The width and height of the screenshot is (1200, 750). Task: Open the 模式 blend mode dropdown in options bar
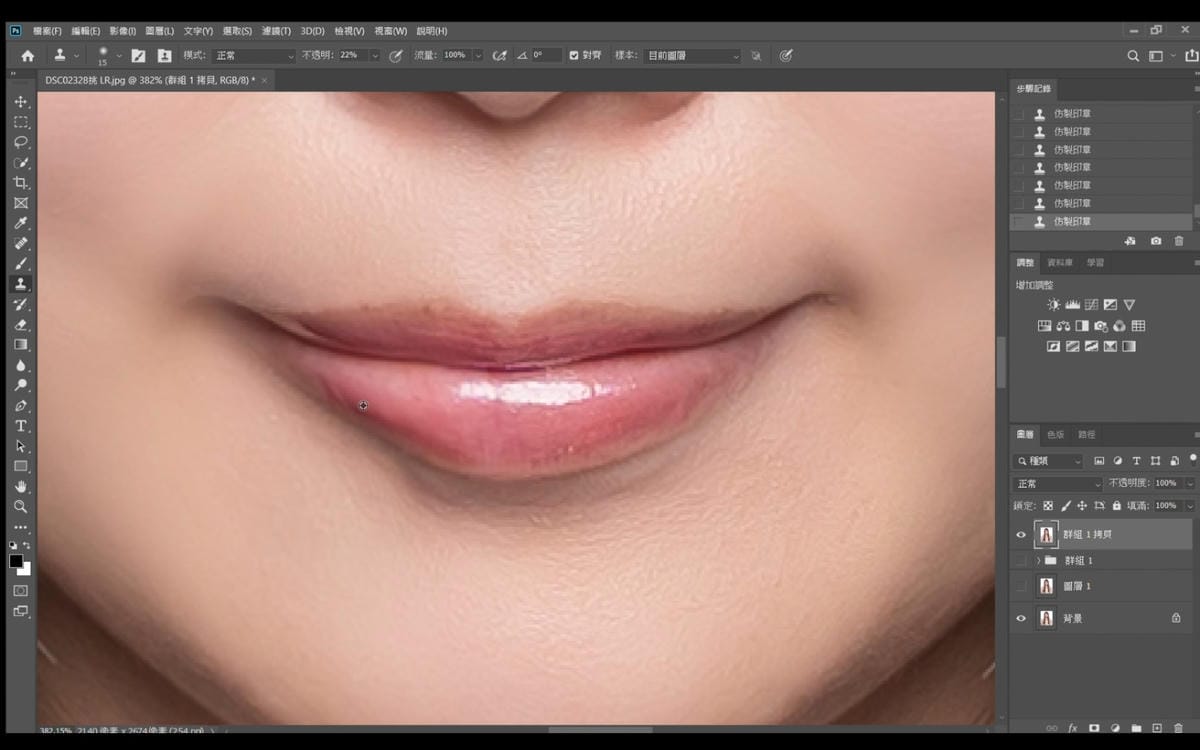252,56
